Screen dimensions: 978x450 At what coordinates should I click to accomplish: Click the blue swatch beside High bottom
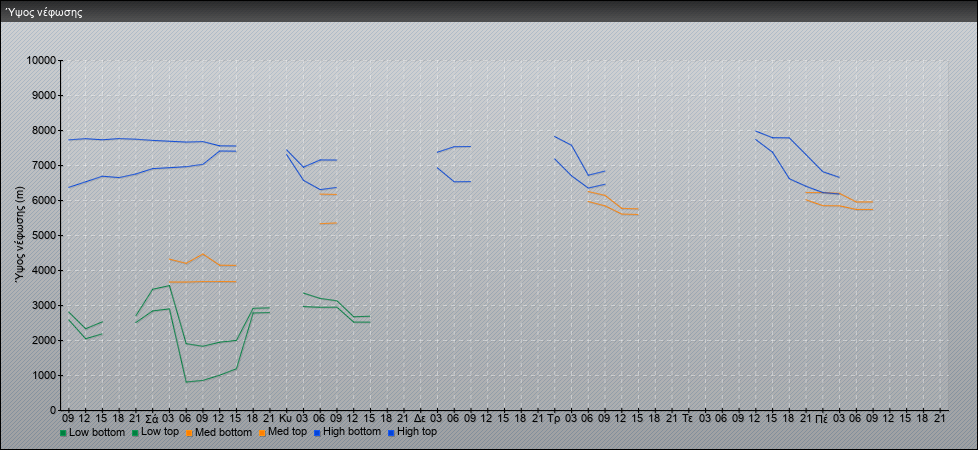coord(319,433)
